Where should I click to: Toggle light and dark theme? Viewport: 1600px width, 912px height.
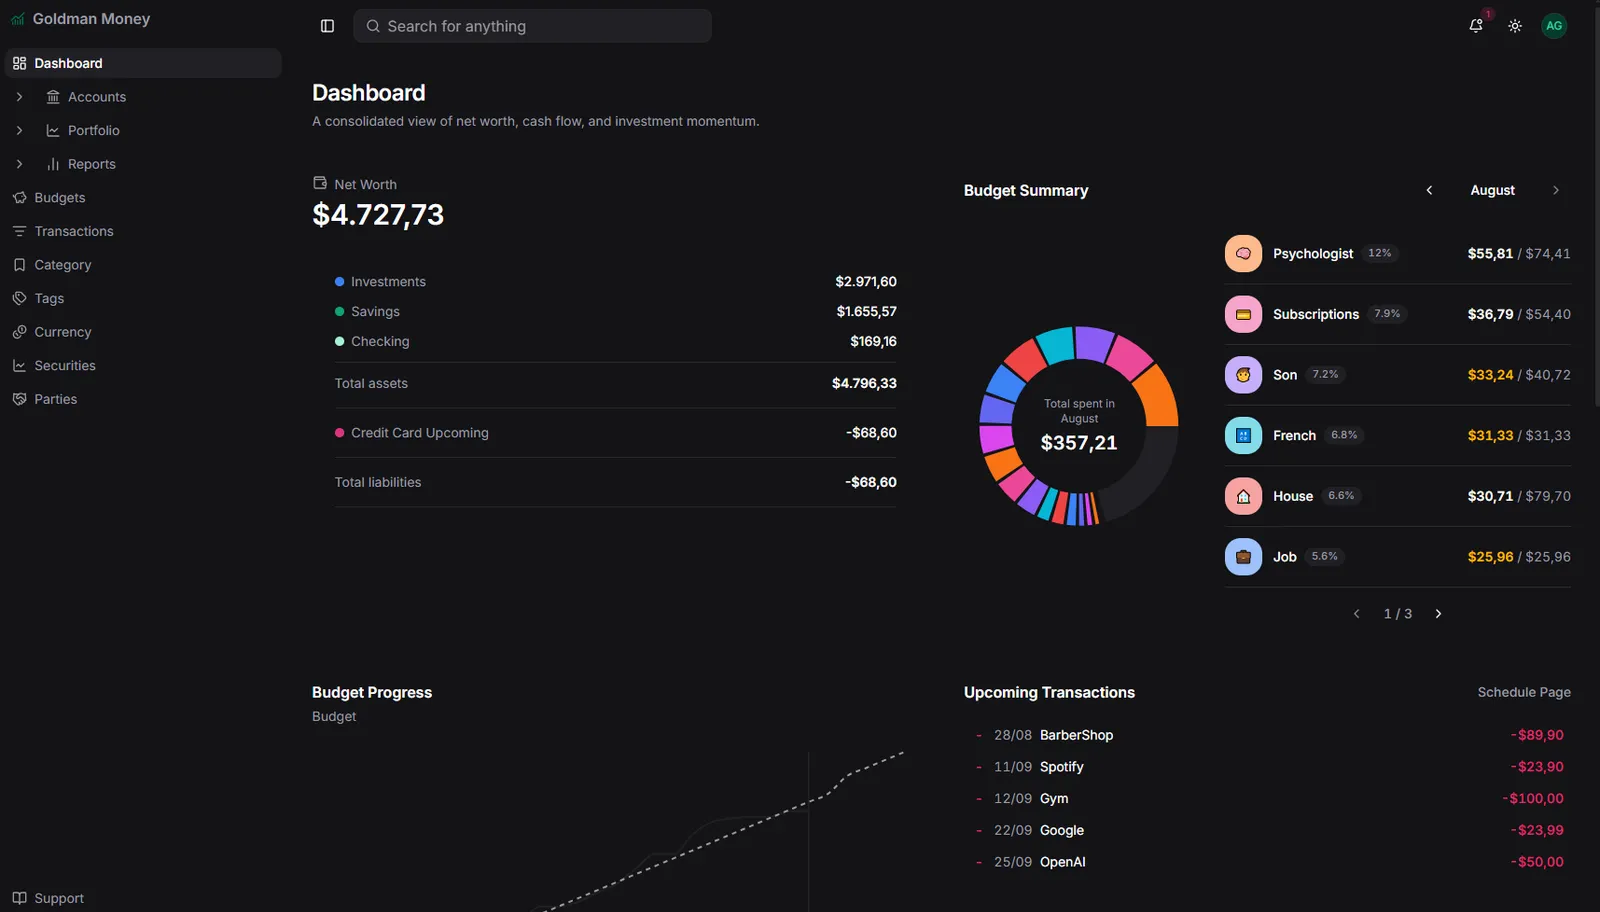tap(1515, 26)
